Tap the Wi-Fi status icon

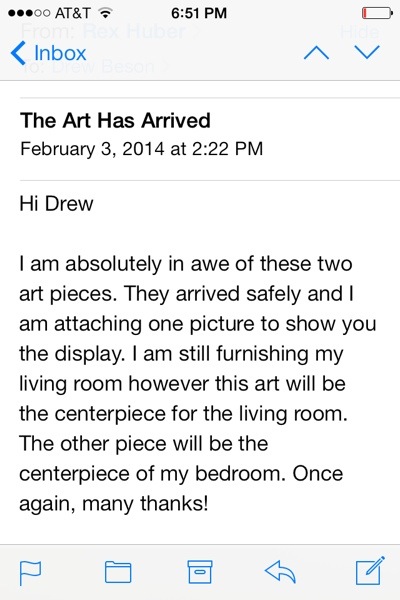click(104, 13)
